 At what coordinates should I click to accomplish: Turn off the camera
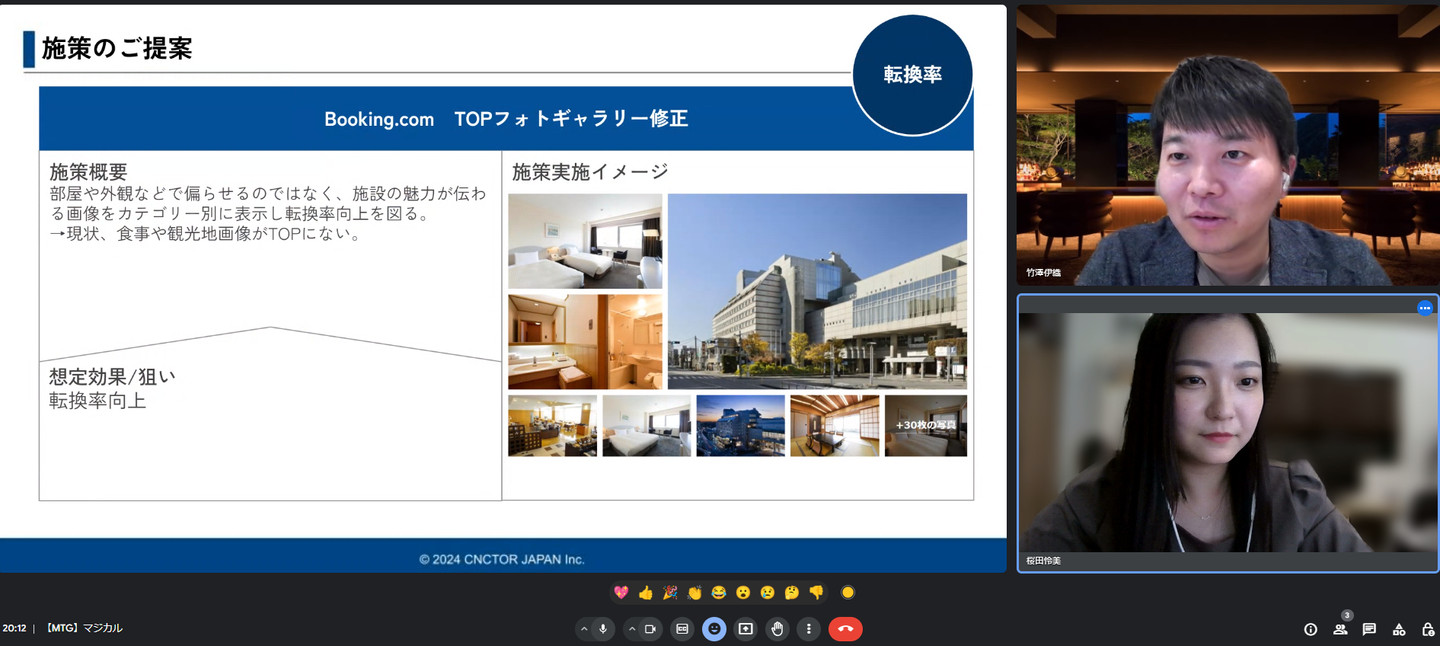point(650,629)
